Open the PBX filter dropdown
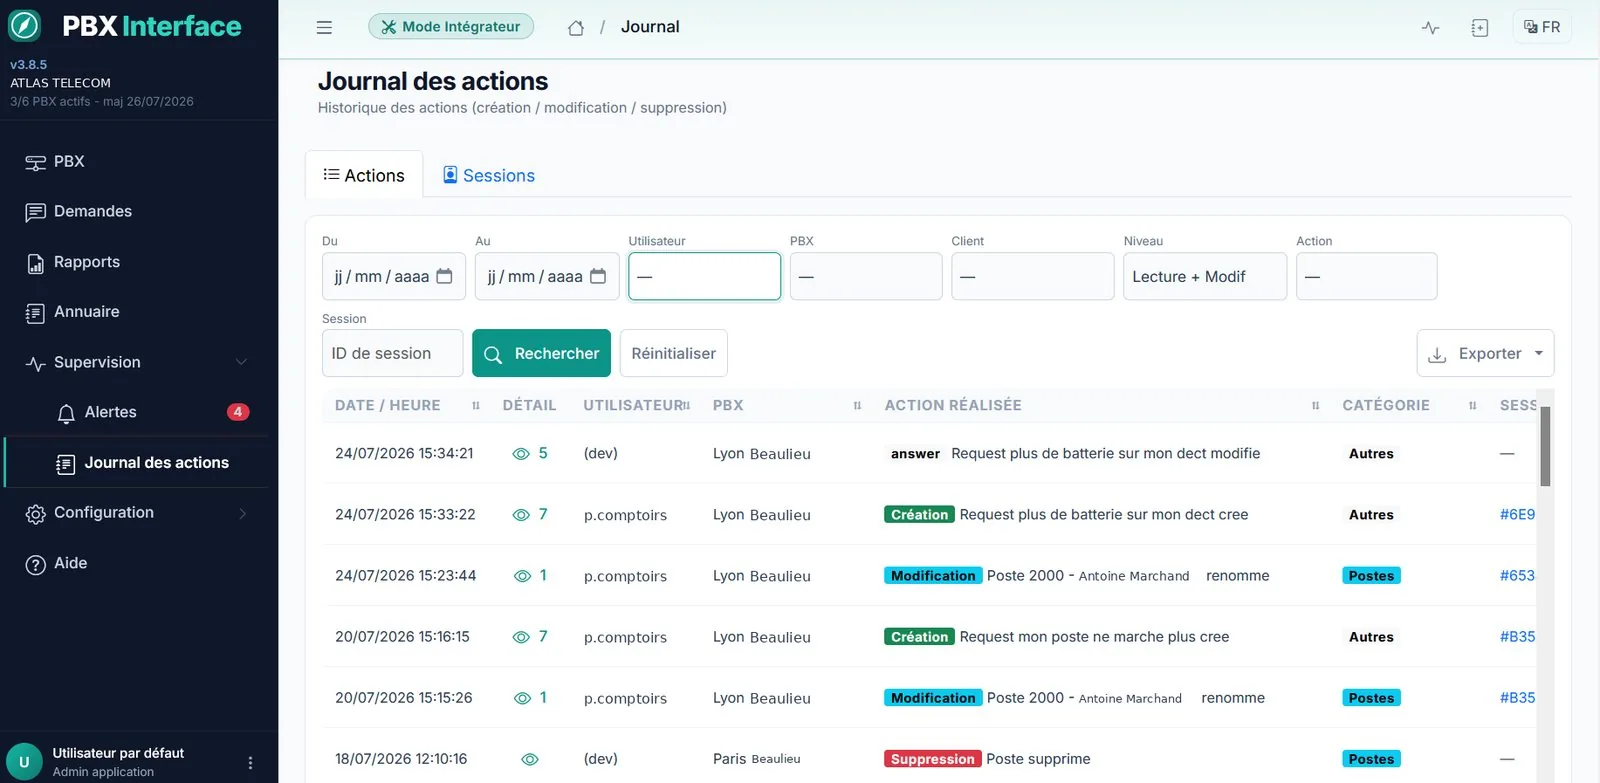Image resolution: width=1600 pixels, height=783 pixels. coord(866,276)
